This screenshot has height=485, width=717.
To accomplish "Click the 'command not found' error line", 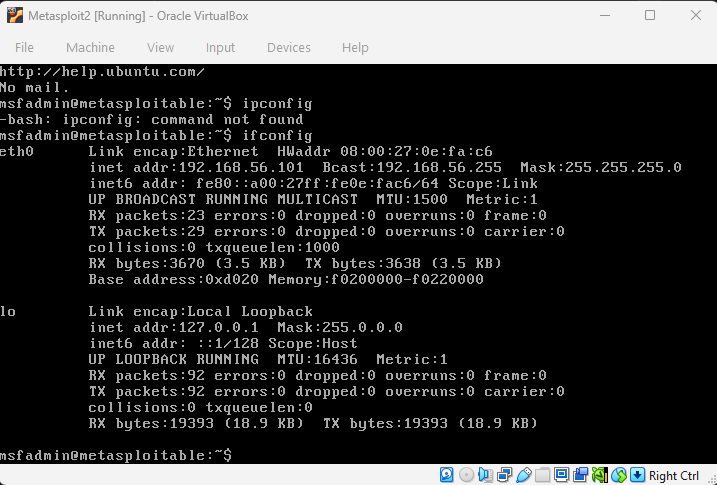I will pyautogui.click(x=151, y=120).
